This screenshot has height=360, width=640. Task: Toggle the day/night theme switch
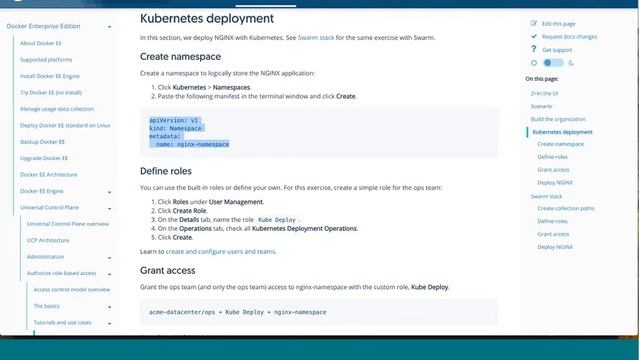(x=553, y=63)
